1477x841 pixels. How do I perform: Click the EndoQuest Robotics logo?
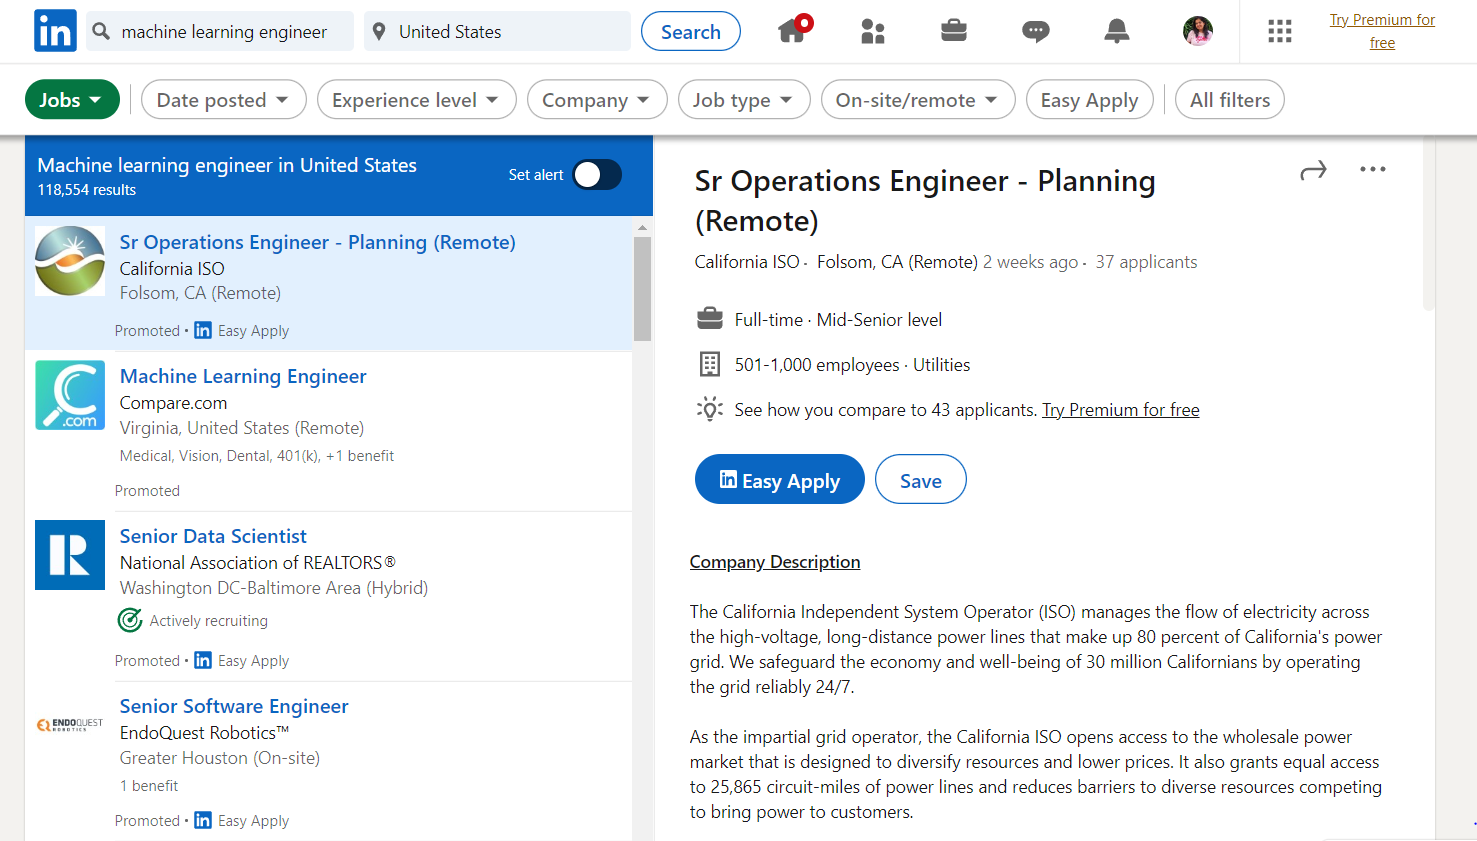[70, 725]
